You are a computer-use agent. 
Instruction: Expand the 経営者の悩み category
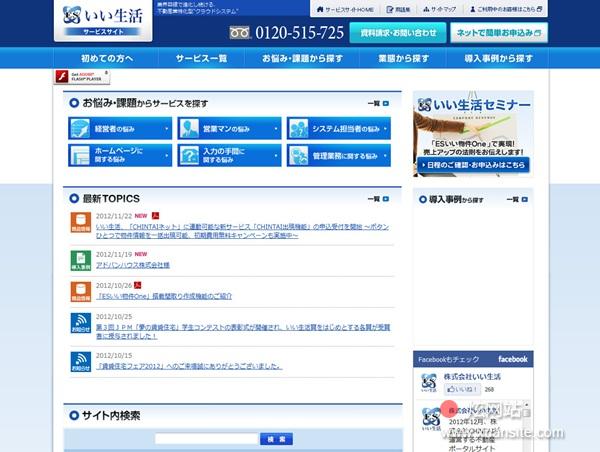point(121,129)
